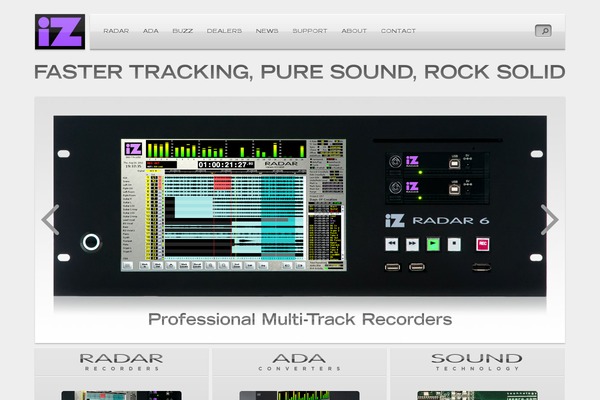Image resolution: width=600 pixels, height=400 pixels.
Task: Open the RADAR Recorders section heading
Action: tap(121, 362)
